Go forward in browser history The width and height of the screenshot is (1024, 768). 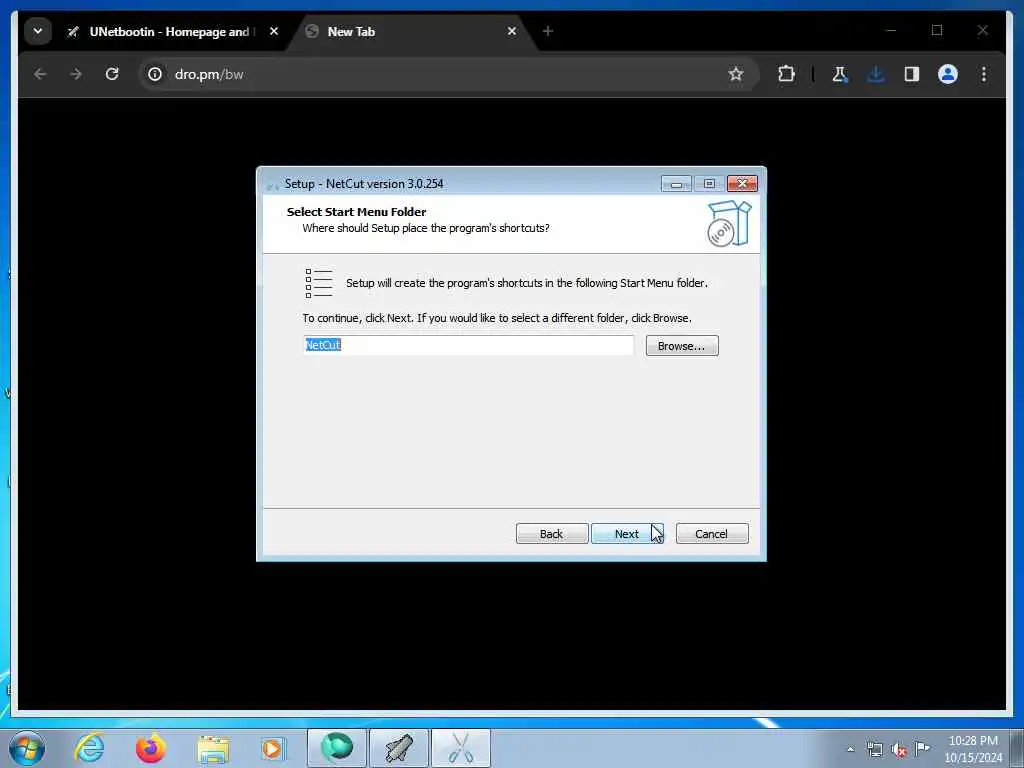pyautogui.click(x=76, y=74)
